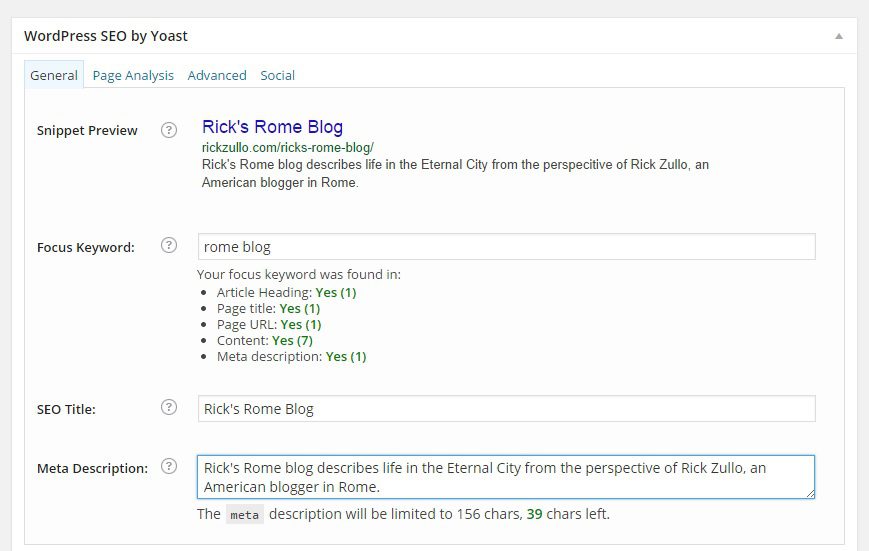The width and height of the screenshot is (869, 551).
Task: Open help icon for SEO Title
Action: 169,407
